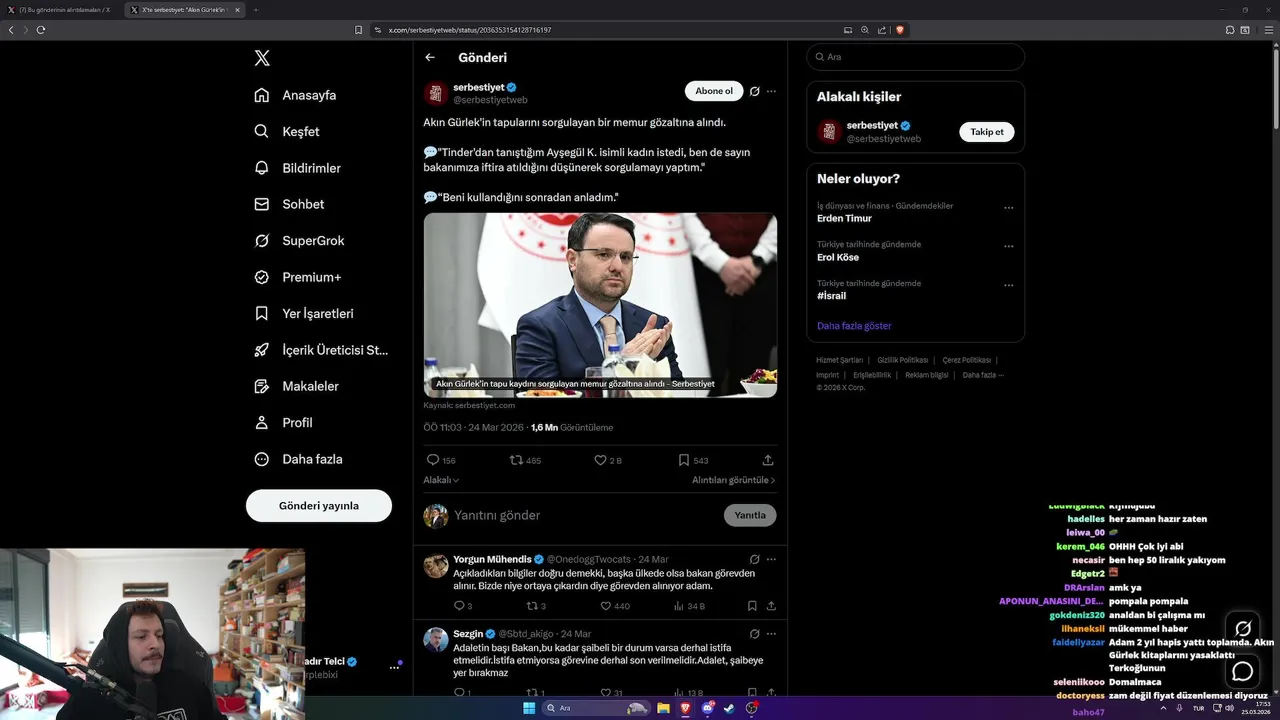Open Steam from the taskbar
The width and height of the screenshot is (1280, 720).
click(729, 708)
